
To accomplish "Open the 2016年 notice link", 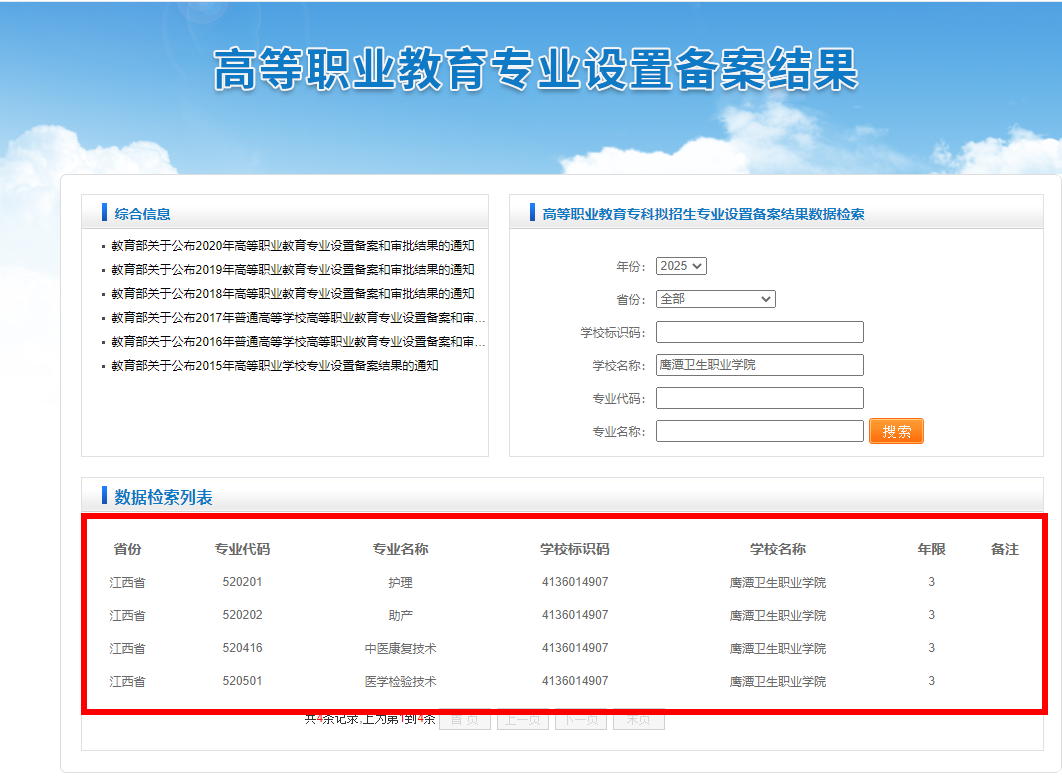I will click(x=298, y=341).
